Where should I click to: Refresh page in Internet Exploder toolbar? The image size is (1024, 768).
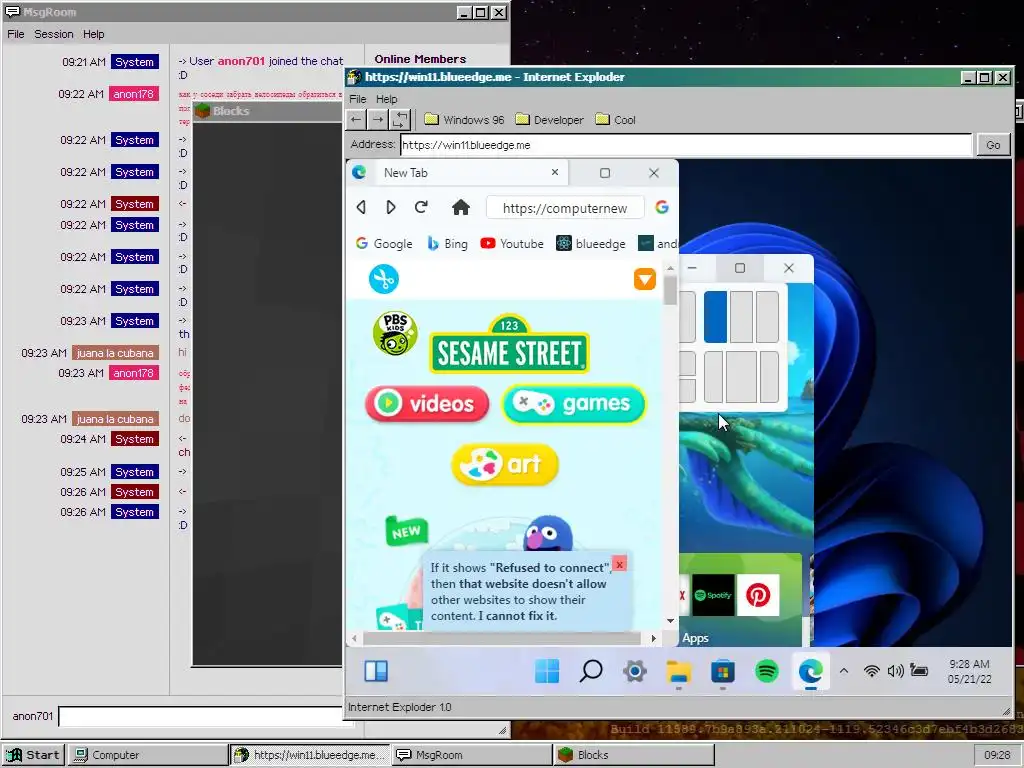coord(400,120)
